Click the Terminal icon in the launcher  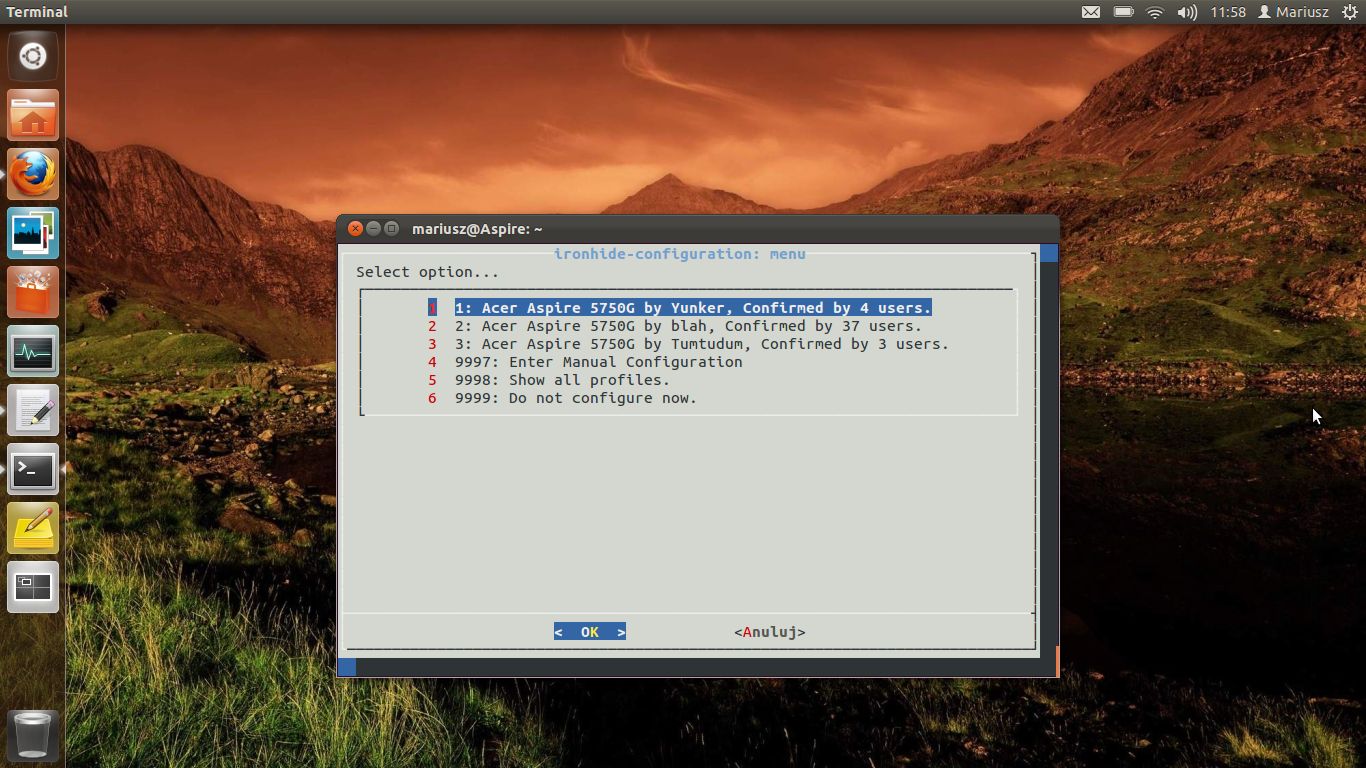pyautogui.click(x=33, y=469)
